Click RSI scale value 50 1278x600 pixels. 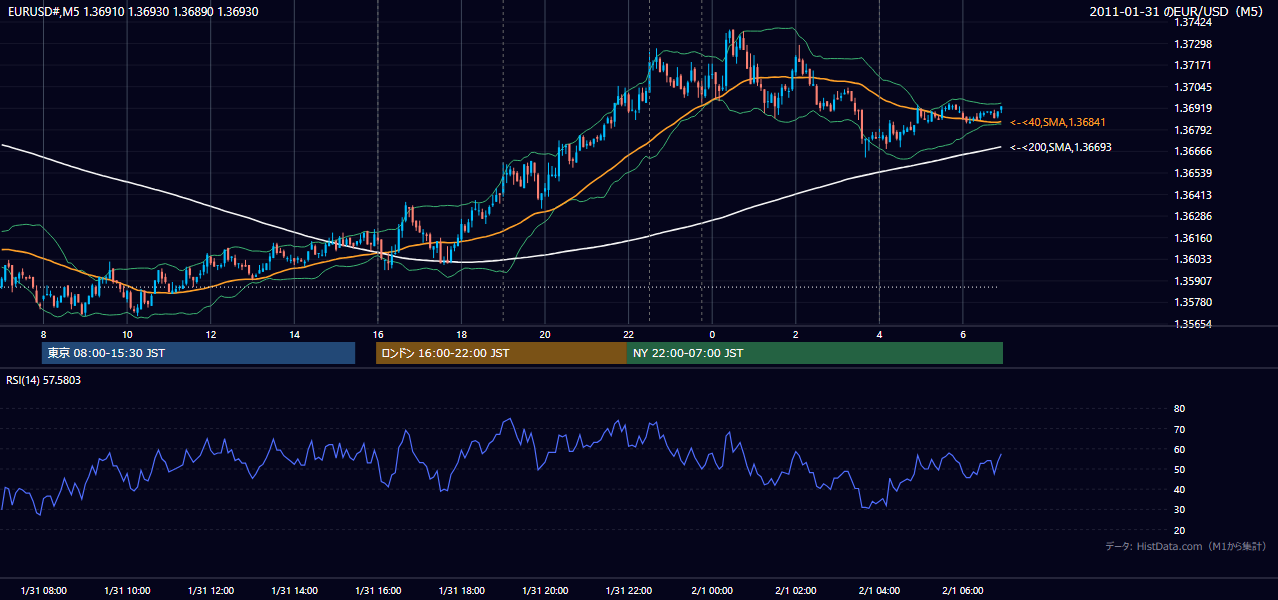pos(1179,469)
